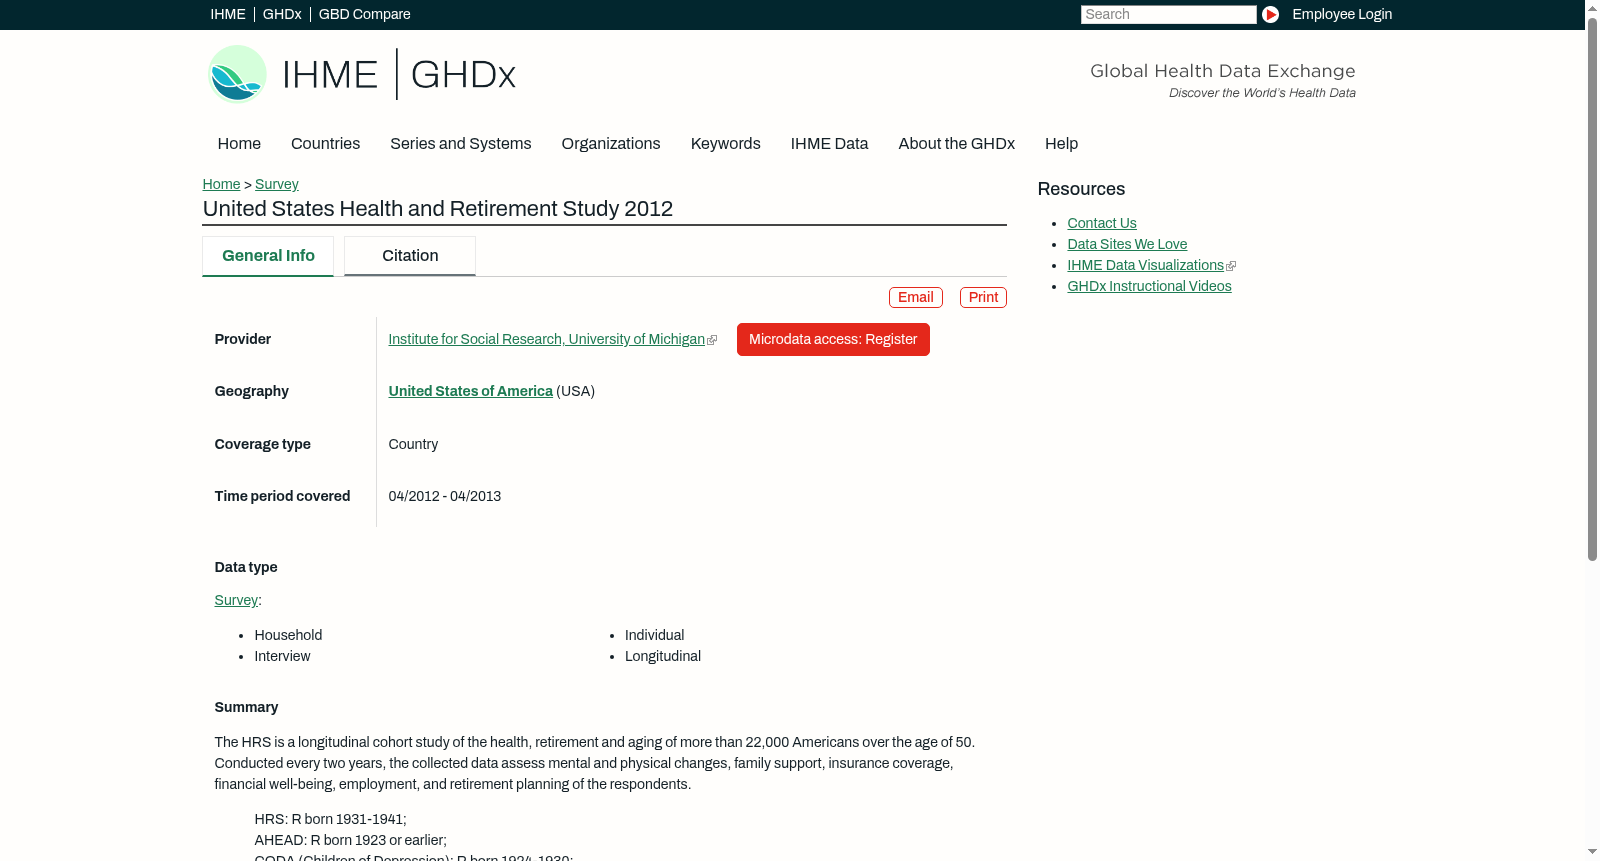Open the Employee Login link
The width and height of the screenshot is (1600, 861).
(1342, 14)
